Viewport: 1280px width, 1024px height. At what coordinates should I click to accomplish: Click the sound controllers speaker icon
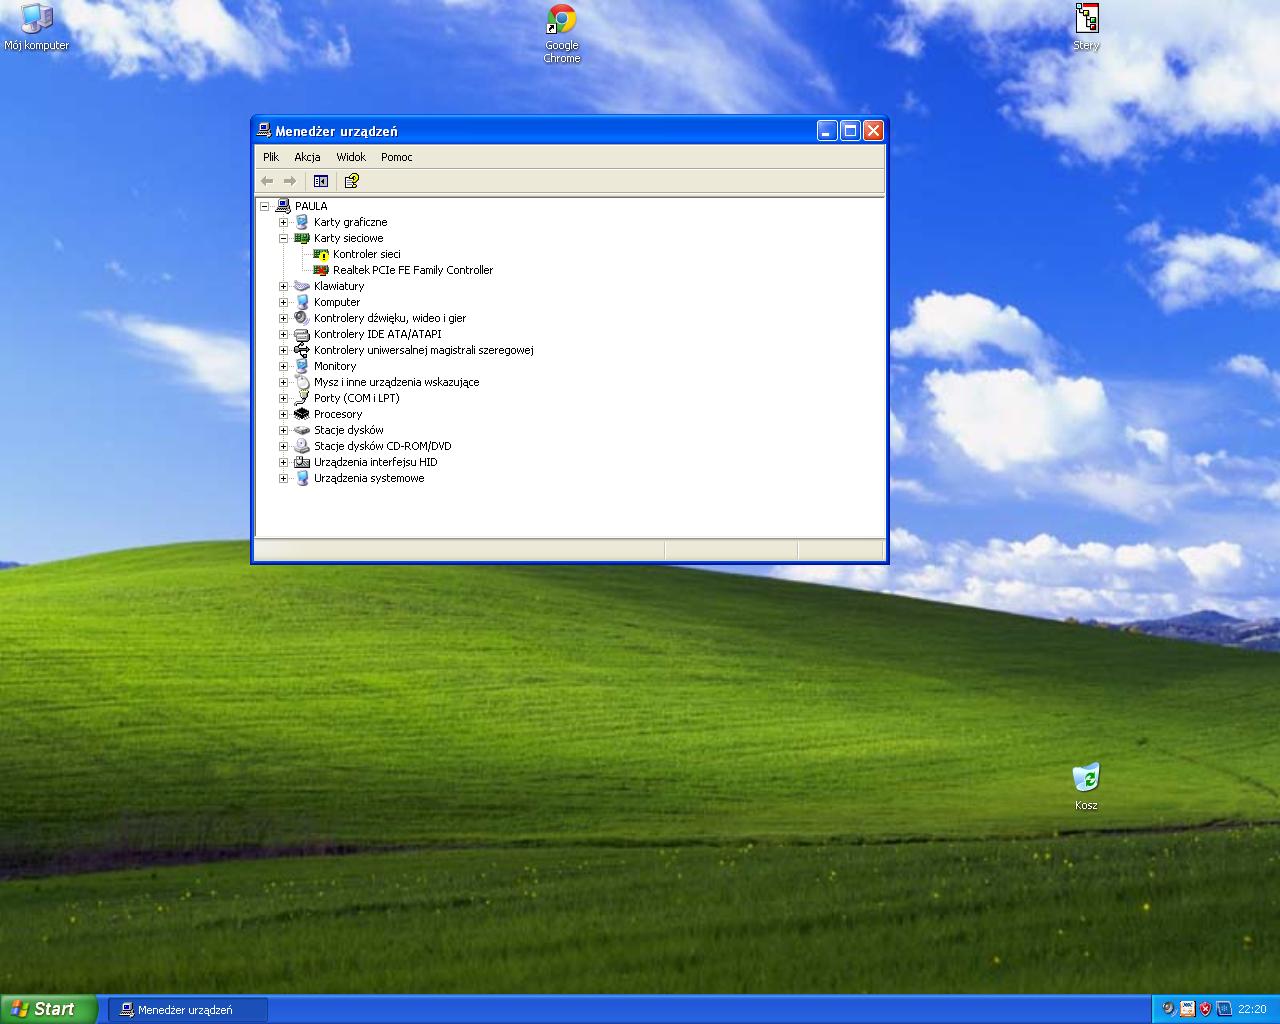point(302,318)
